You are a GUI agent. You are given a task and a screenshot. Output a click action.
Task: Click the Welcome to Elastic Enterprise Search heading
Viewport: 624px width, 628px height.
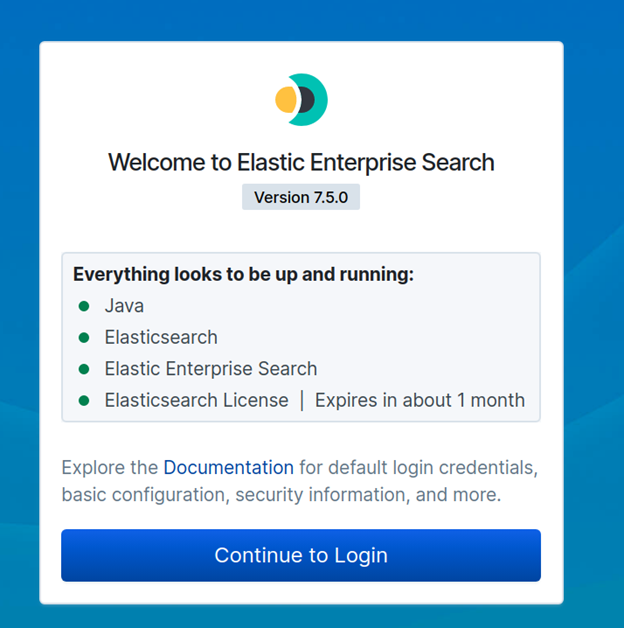click(x=301, y=162)
